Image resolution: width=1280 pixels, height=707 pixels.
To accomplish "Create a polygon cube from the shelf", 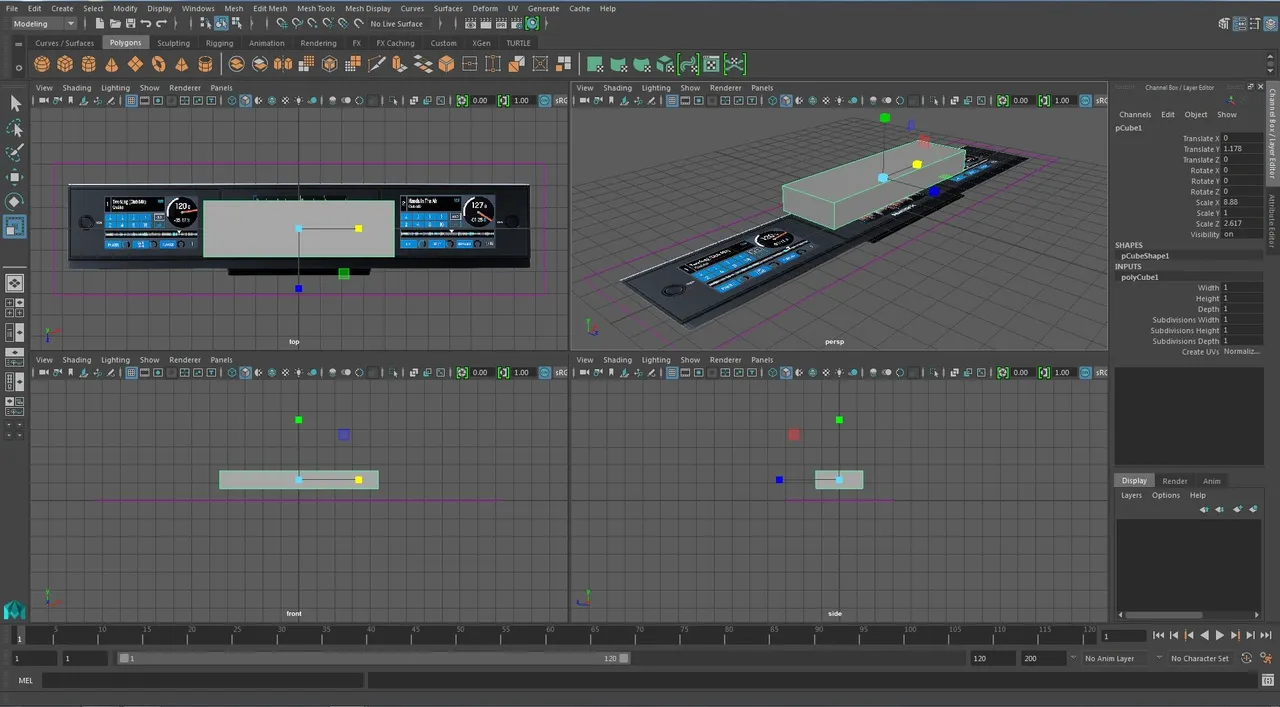I will pyautogui.click(x=65, y=64).
